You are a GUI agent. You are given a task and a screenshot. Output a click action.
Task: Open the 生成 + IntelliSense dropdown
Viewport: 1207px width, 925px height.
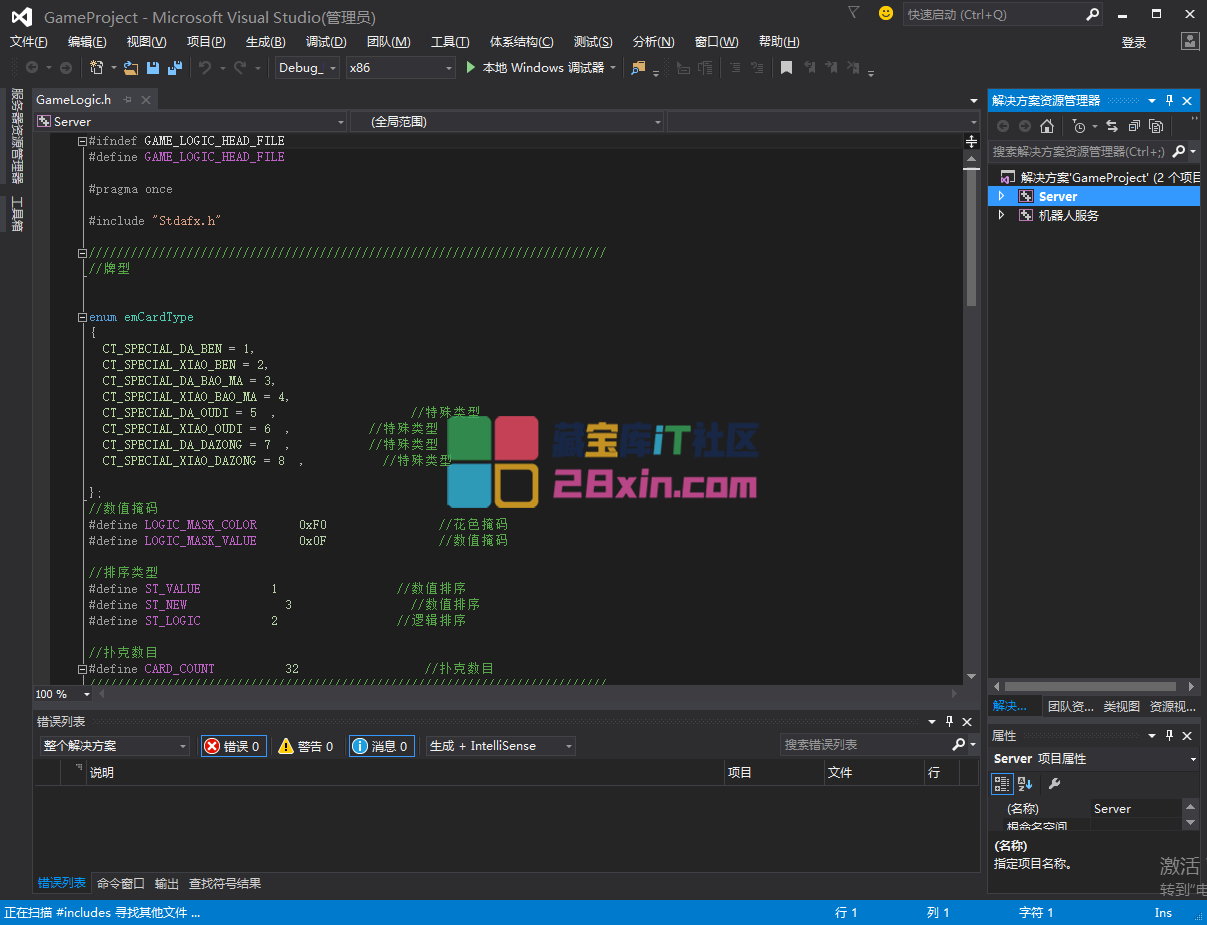501,746
